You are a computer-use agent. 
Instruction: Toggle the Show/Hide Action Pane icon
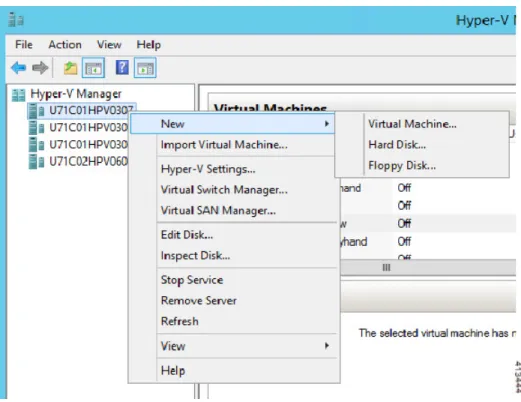[x=145, y=68]
